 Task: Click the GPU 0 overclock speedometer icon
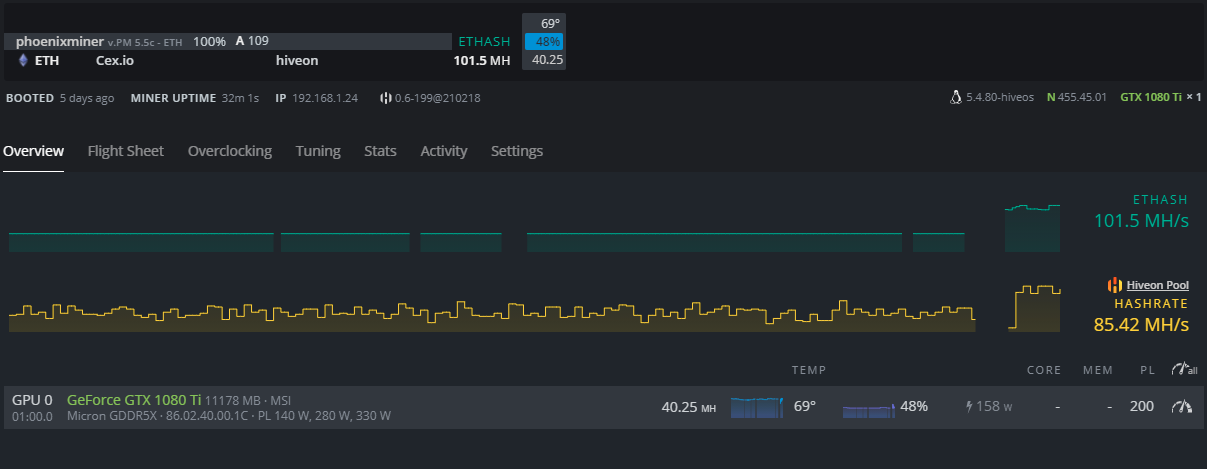[1183, 407]
